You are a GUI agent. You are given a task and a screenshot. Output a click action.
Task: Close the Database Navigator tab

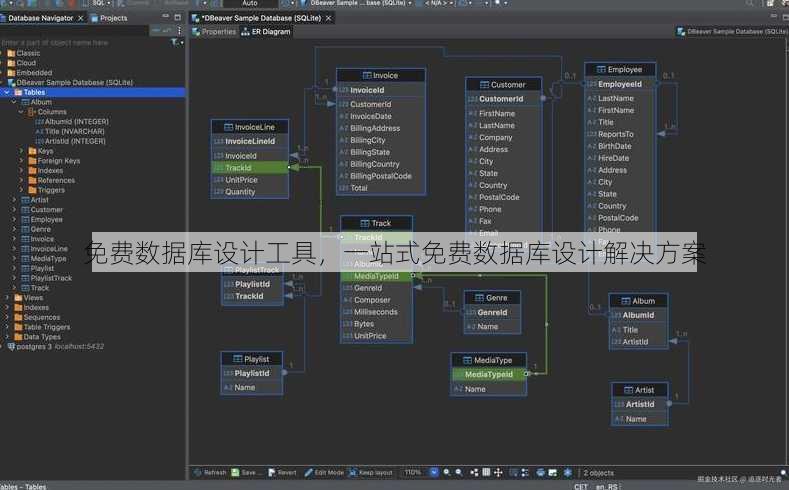click(x=81, y=18)
